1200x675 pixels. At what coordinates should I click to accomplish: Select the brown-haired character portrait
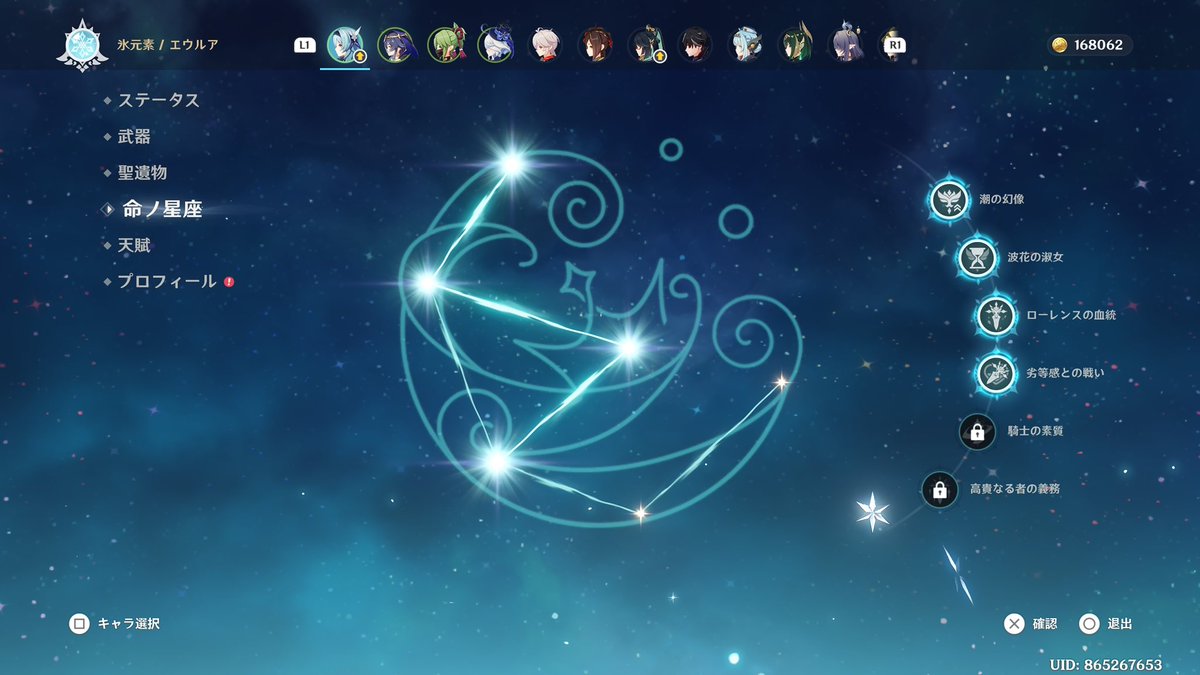point(594,45)
